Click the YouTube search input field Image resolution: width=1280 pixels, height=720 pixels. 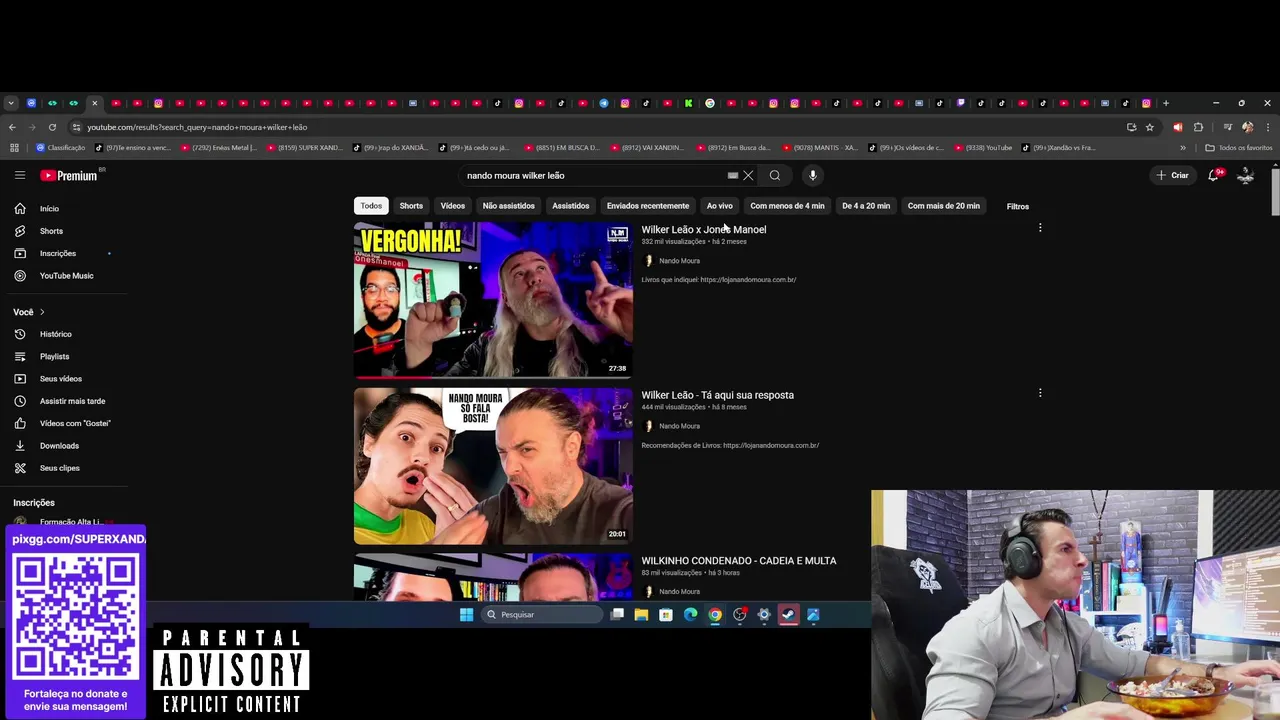594,175
